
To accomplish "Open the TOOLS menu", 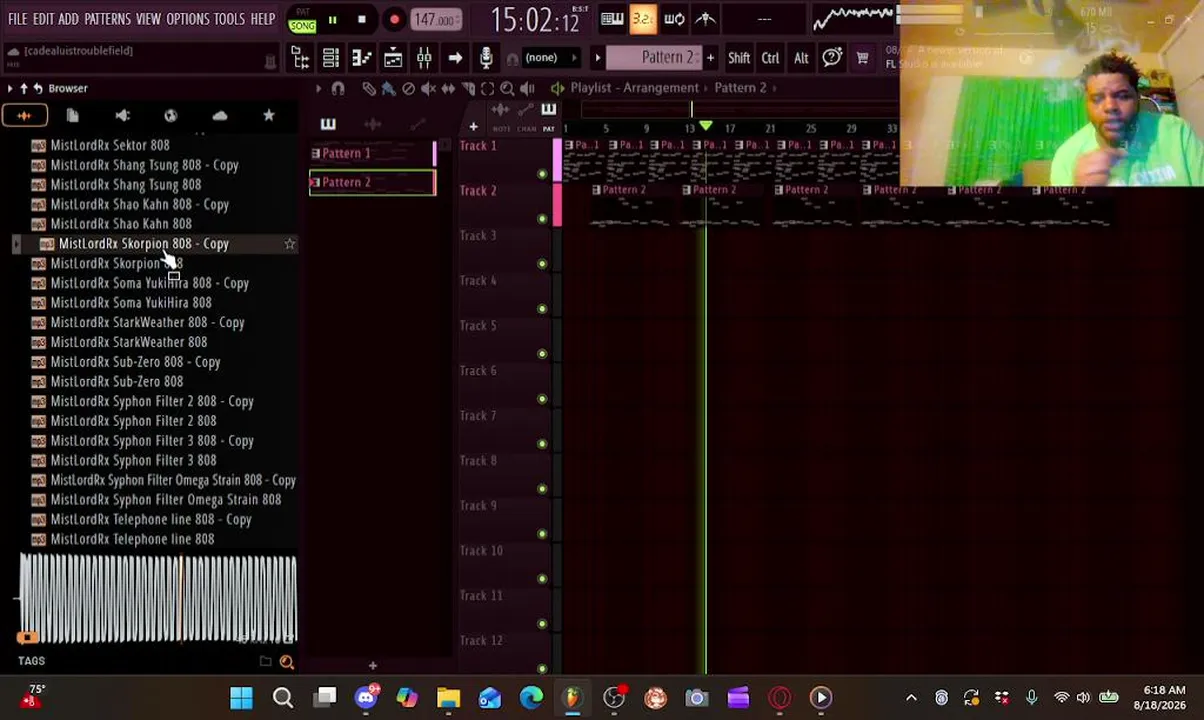I will [229, 19].
